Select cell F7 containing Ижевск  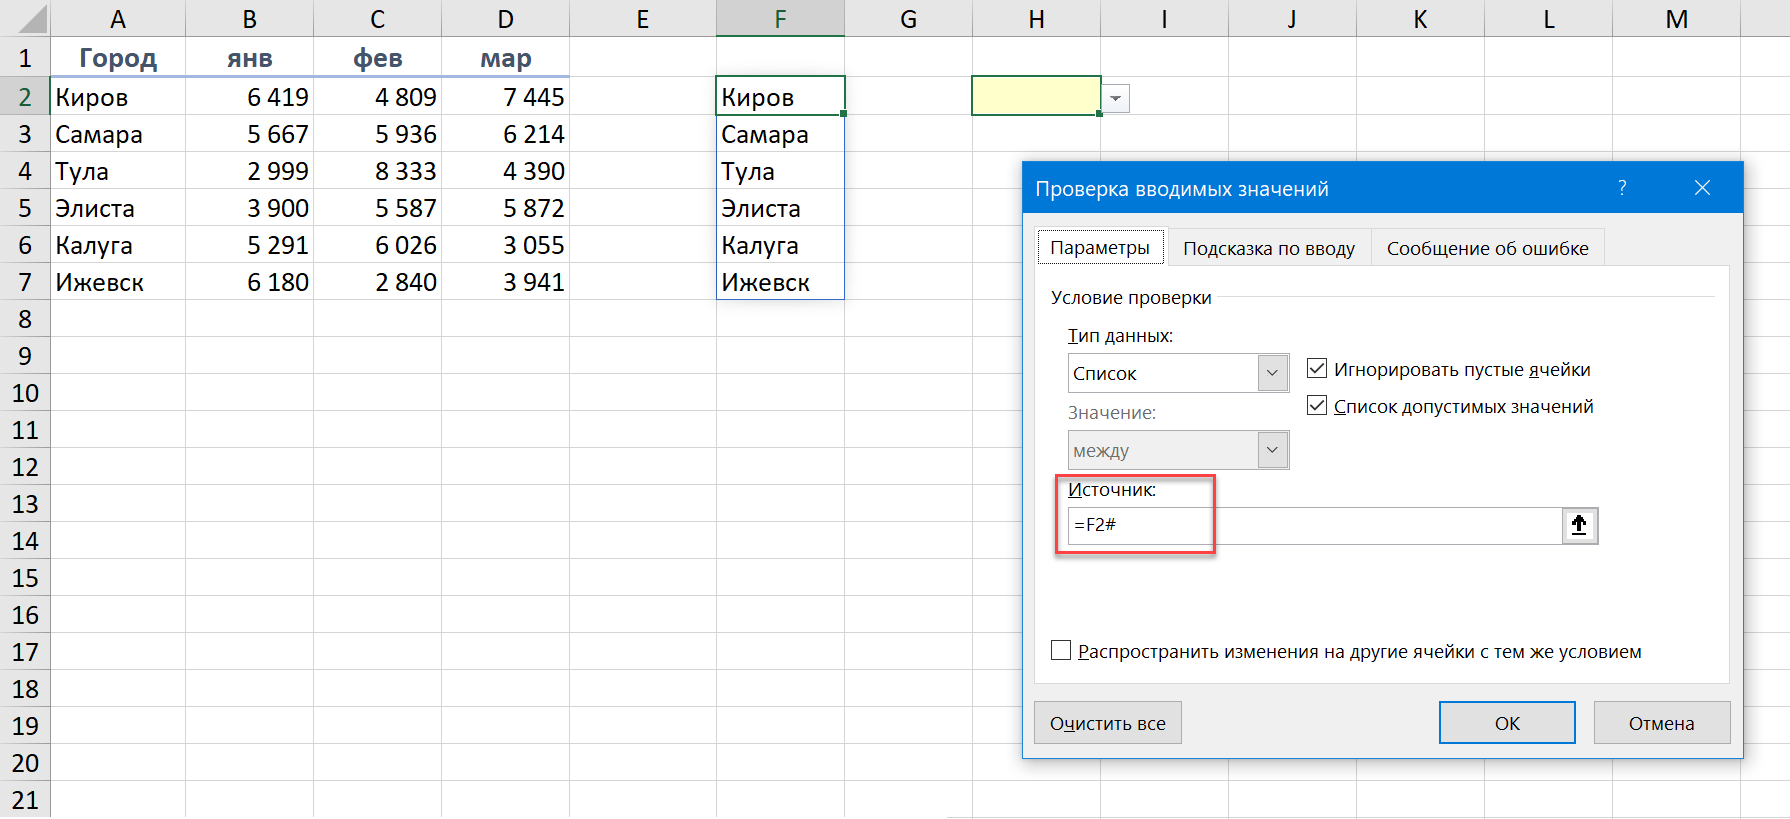click(x=780, y=282)
